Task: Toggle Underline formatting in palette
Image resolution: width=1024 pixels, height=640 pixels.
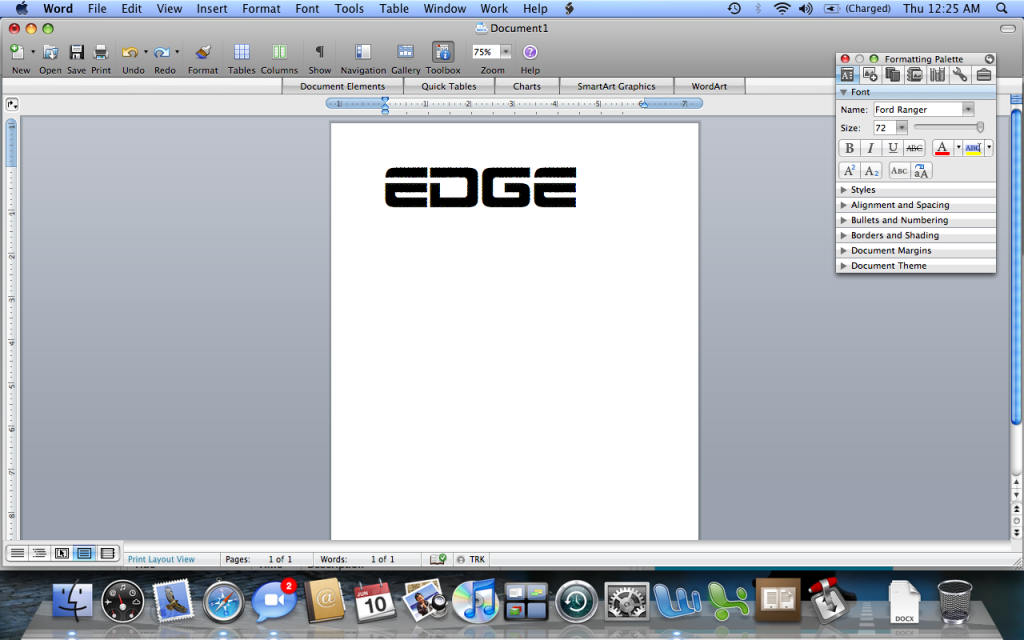Action: pos(893,148)
